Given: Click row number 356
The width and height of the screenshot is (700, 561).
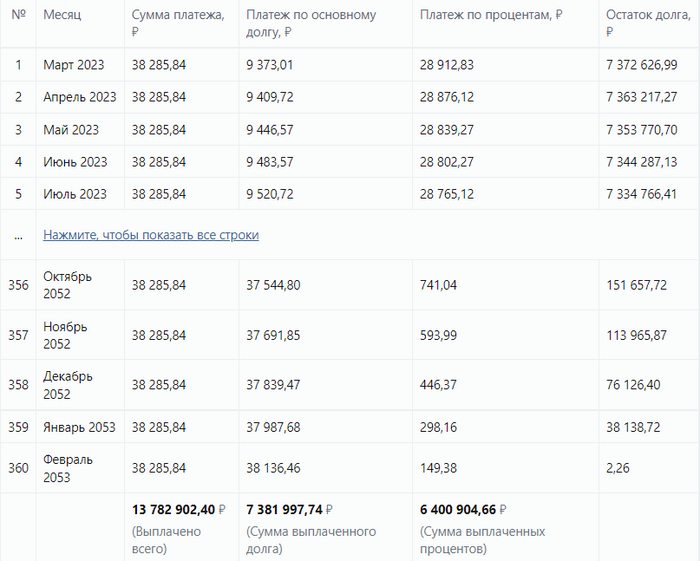Looking at the screenshot, I should pos(18,285).
